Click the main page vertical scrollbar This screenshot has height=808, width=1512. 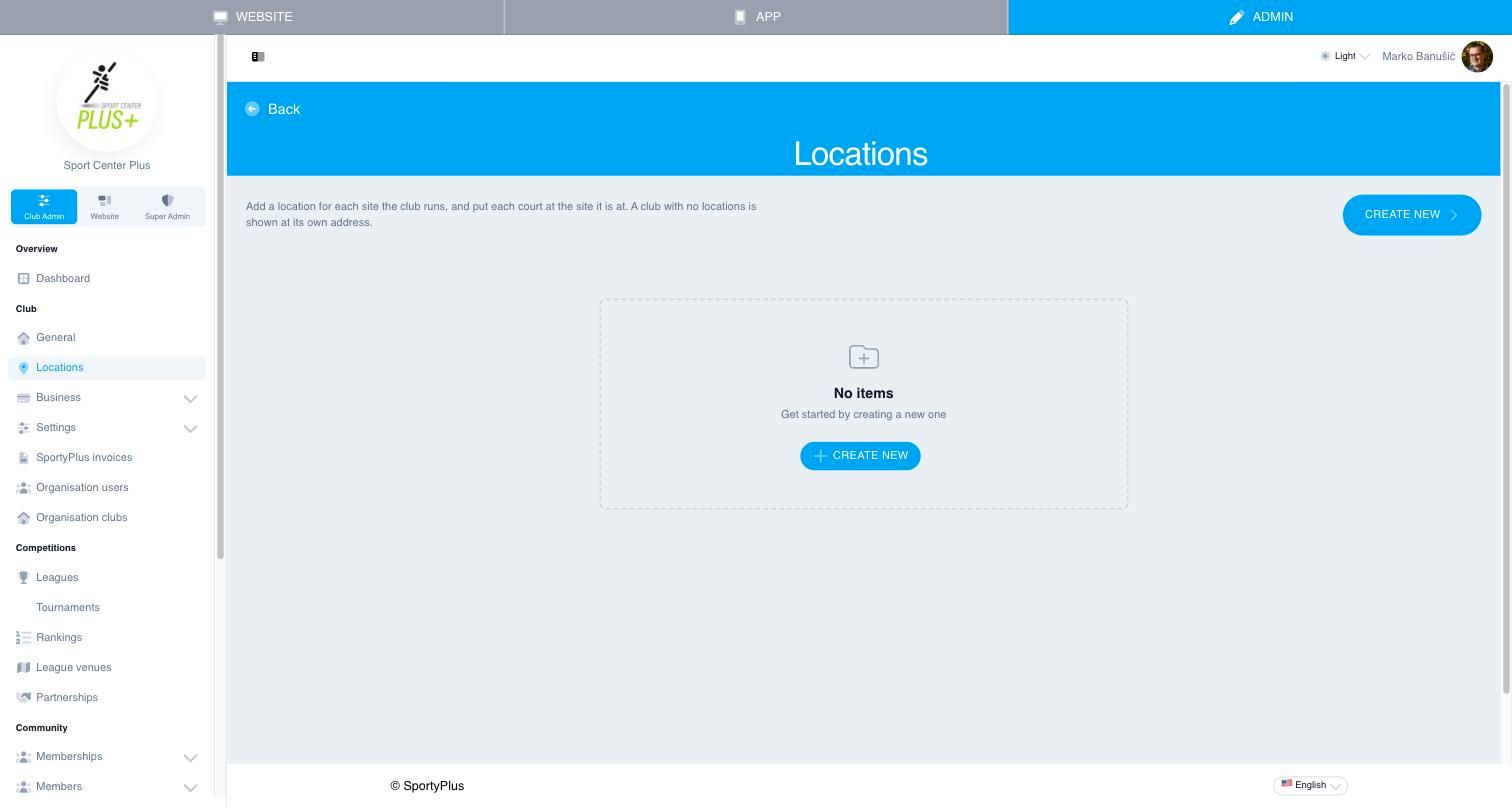1506,389
